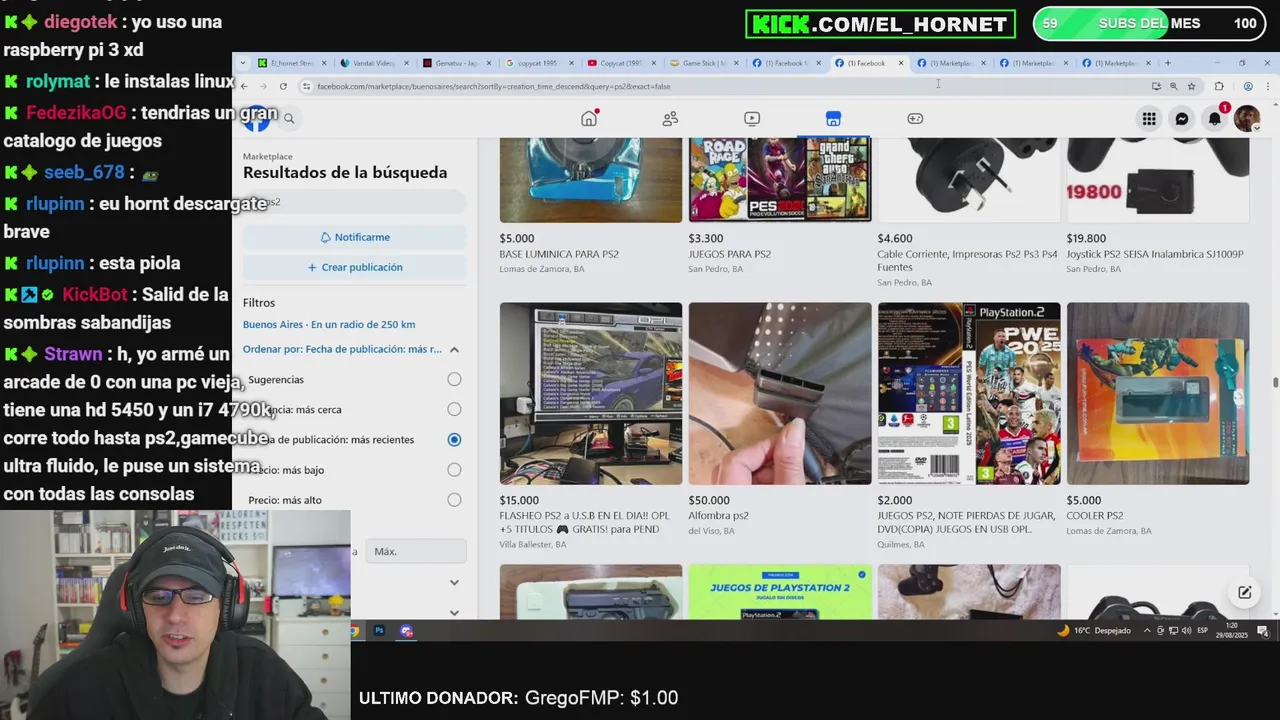Screen dimensions: 1280x720
Task: Open the Notifications bell icon
Action: (1215, 119)
